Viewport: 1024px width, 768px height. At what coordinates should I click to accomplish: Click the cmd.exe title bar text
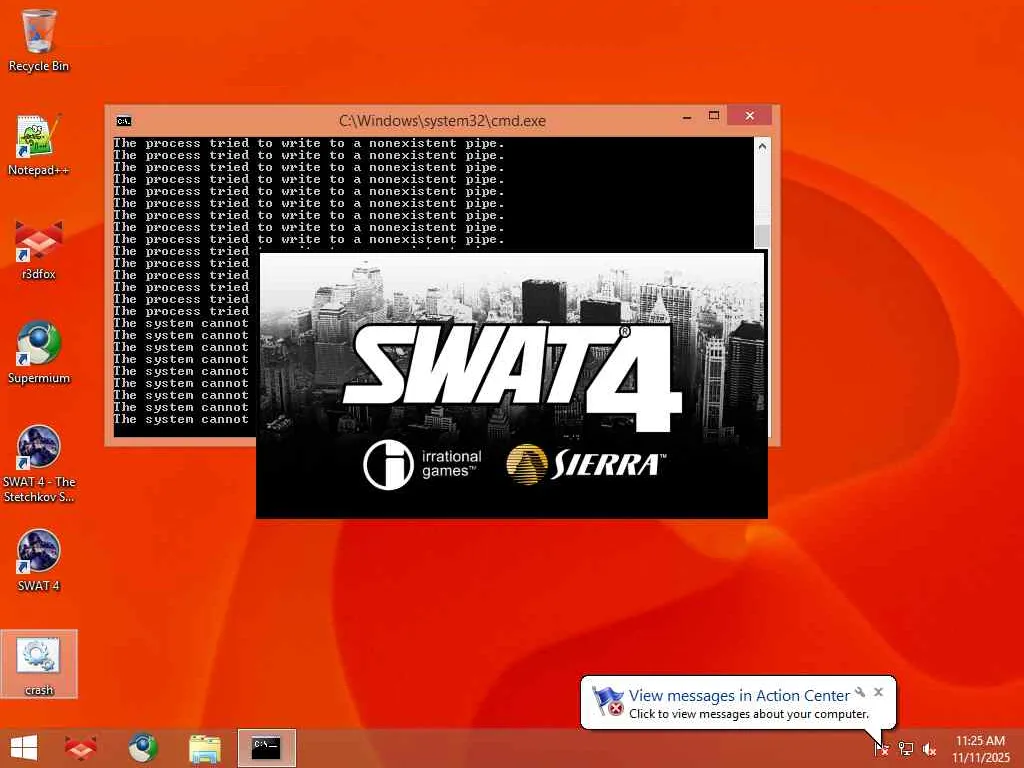[442, 121]
